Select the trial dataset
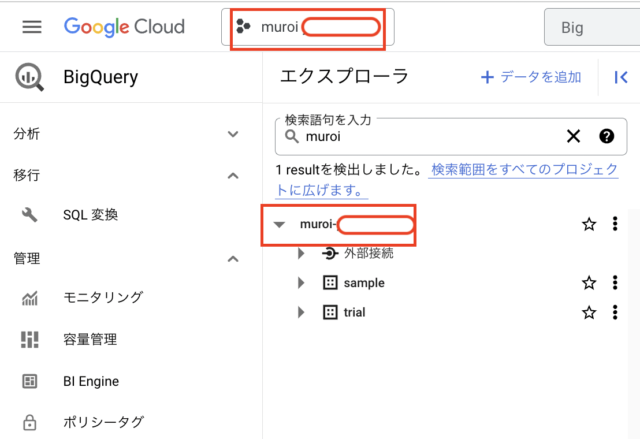640x439 pixels. pyautogui.click(x=354, y=313)
